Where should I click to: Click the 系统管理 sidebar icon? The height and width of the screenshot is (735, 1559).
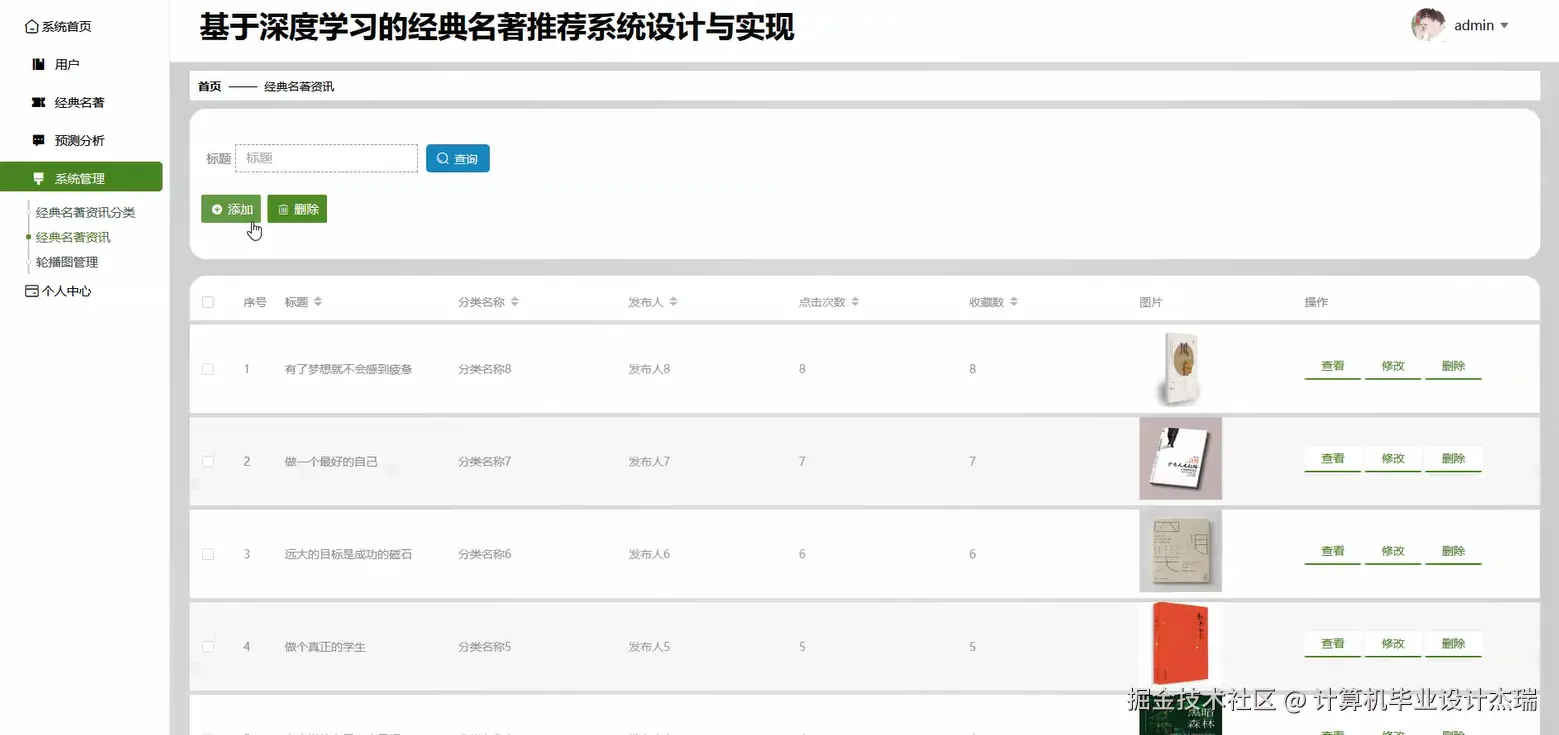[x=39, y=178]
